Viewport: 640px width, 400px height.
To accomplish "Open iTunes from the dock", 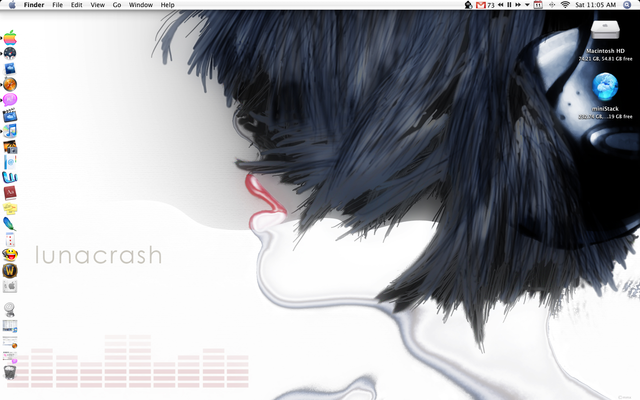I will coord(10,131).
